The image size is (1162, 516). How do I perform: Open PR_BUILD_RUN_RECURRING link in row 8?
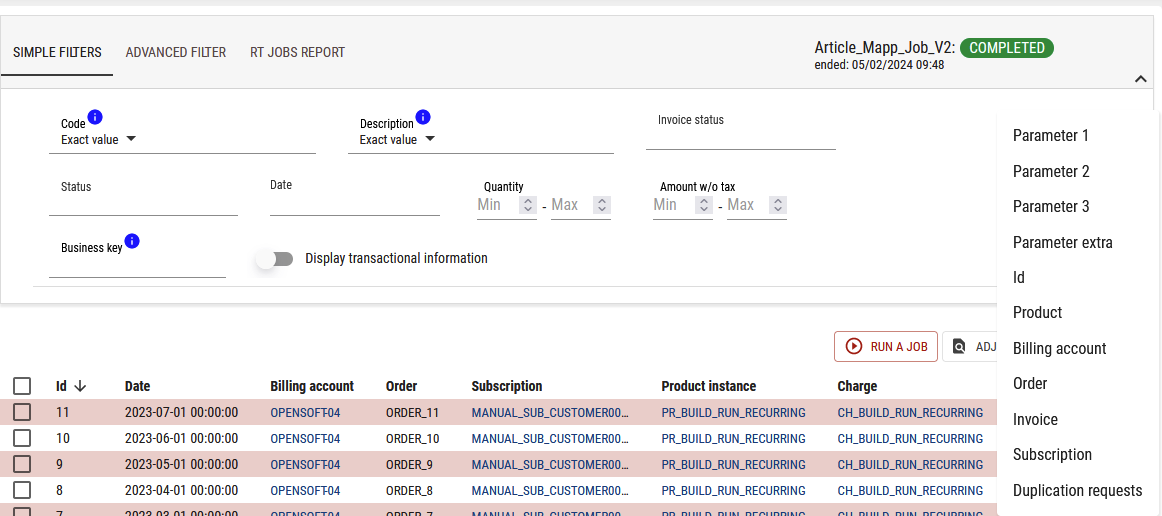pos(734,491)
